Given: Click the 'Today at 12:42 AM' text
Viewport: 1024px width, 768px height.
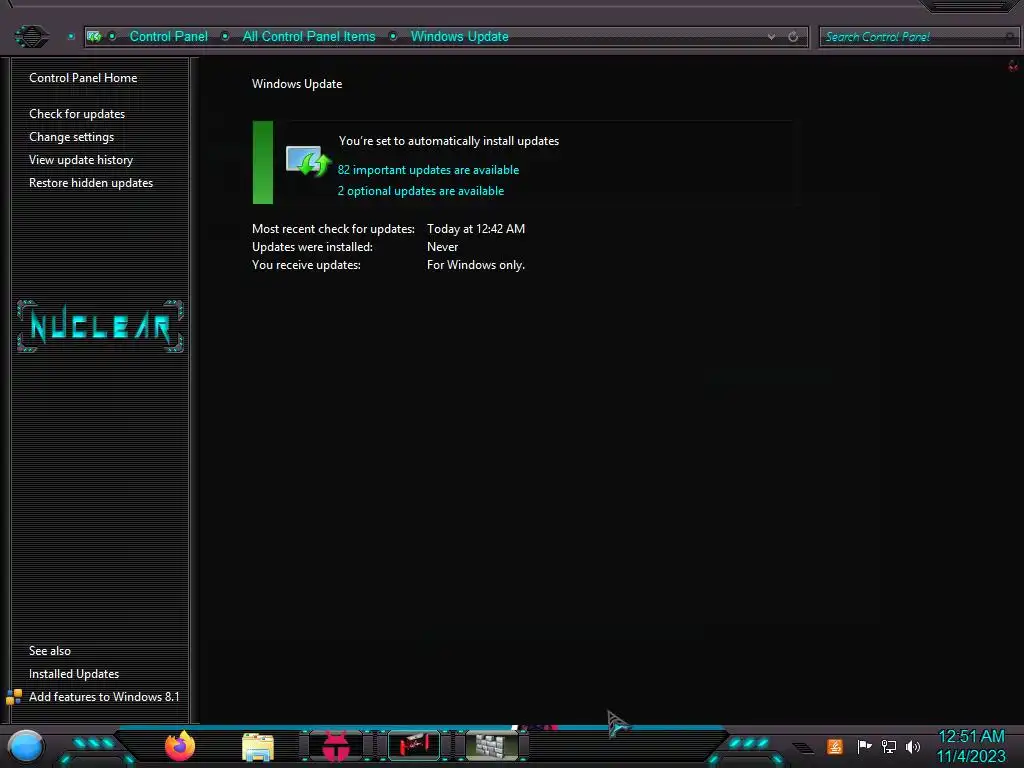Looking at the screenshot, I should pos(476,229).
